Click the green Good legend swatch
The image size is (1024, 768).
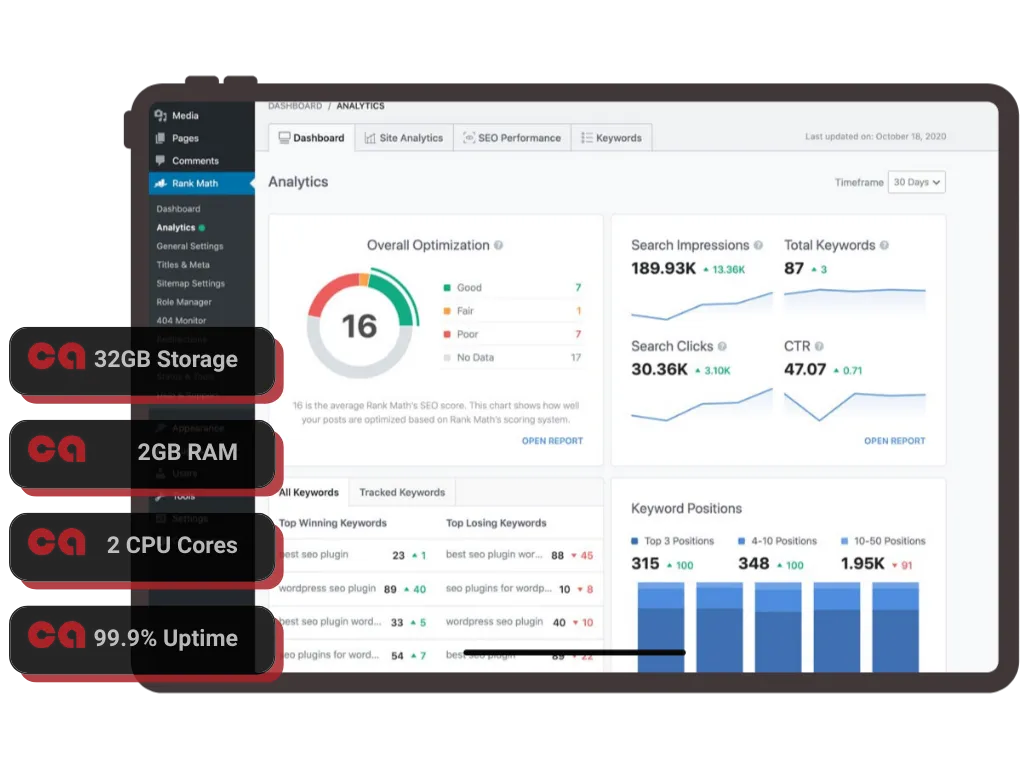point(447,288)
